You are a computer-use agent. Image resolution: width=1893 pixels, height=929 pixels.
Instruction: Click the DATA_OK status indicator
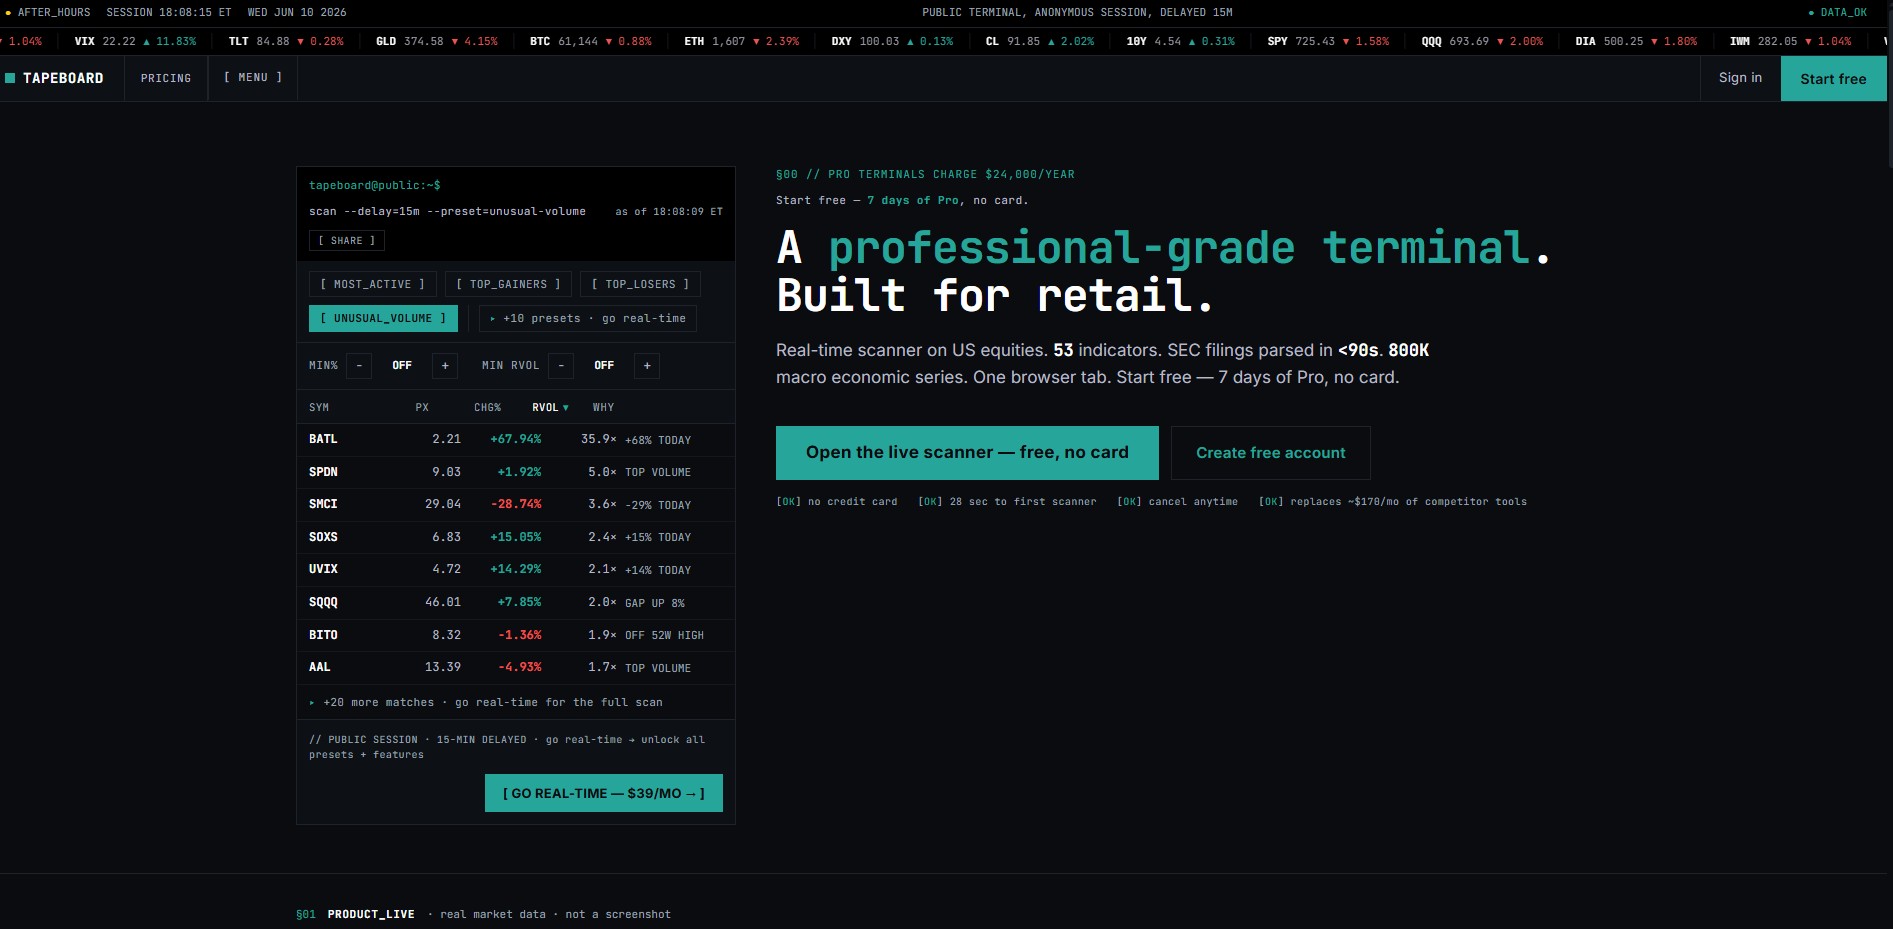pyautogui.click(x=1838, y=13)
